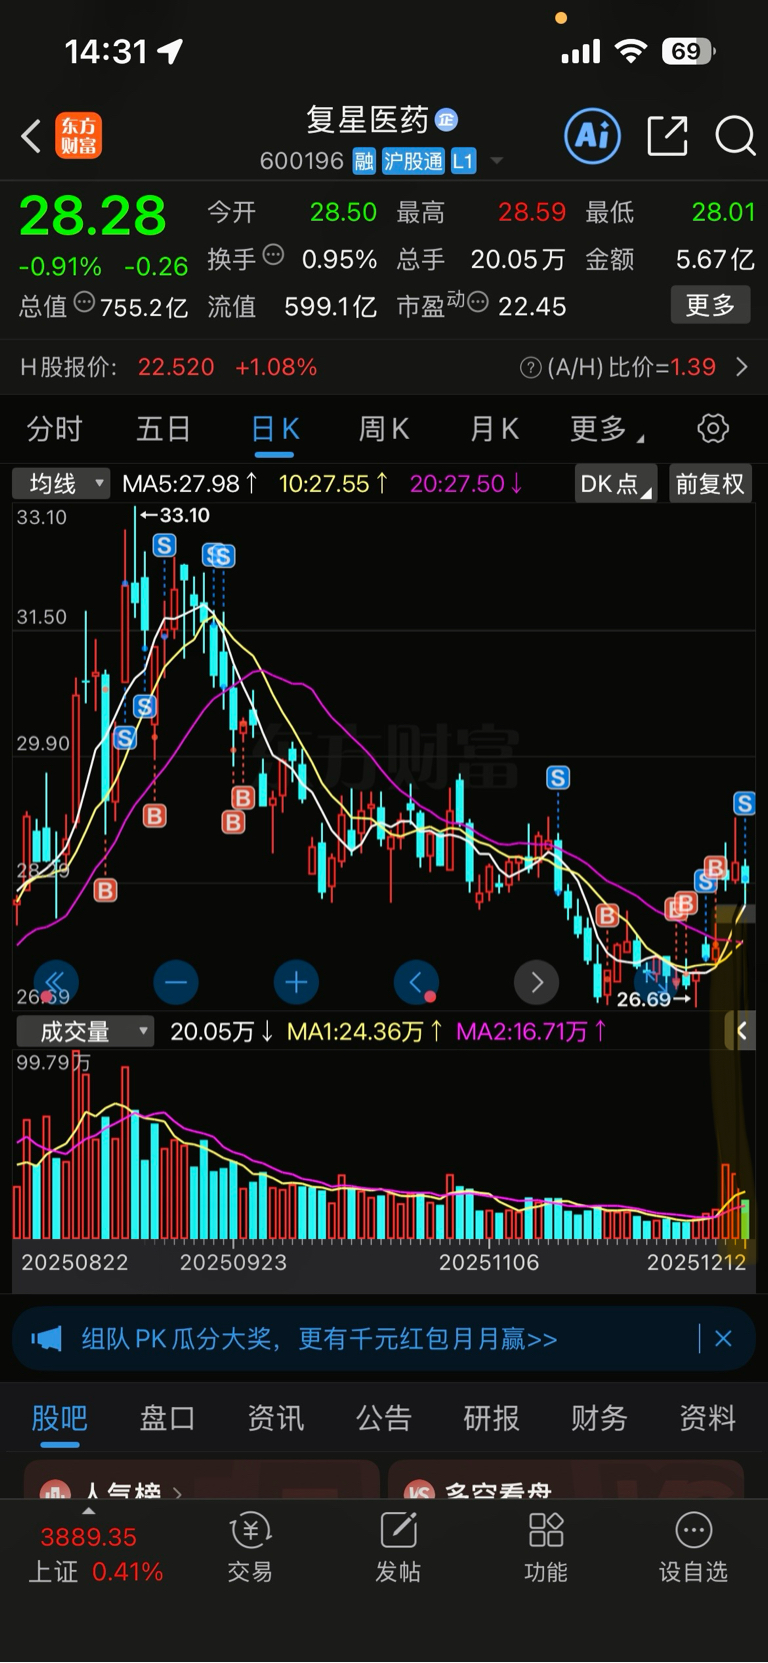This screenshot has height=1663, width=768.
Task: Tap the stock name 复星医药
Action: (367, 121)
